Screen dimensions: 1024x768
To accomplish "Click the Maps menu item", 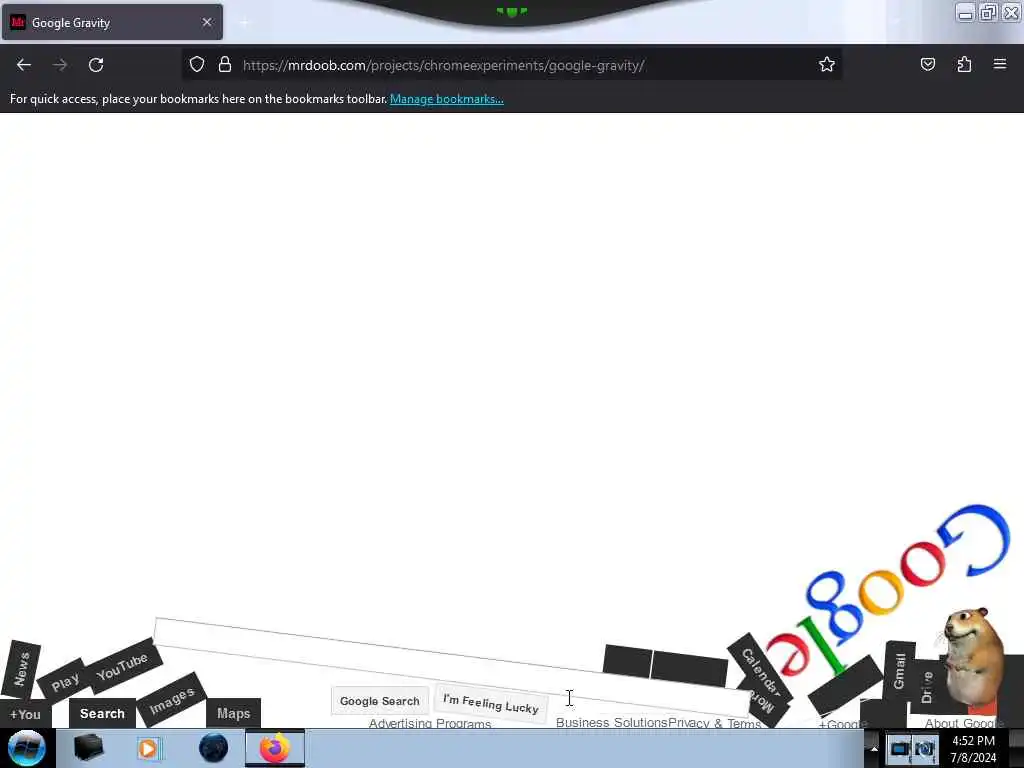I will (x=234, y=714).
